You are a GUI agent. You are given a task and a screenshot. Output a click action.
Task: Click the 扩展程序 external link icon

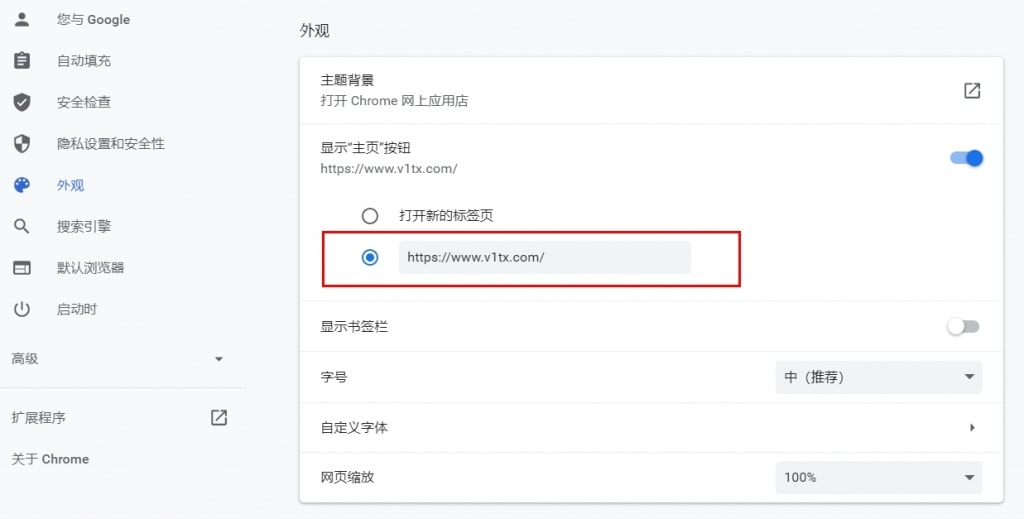[x=219, y=418]
